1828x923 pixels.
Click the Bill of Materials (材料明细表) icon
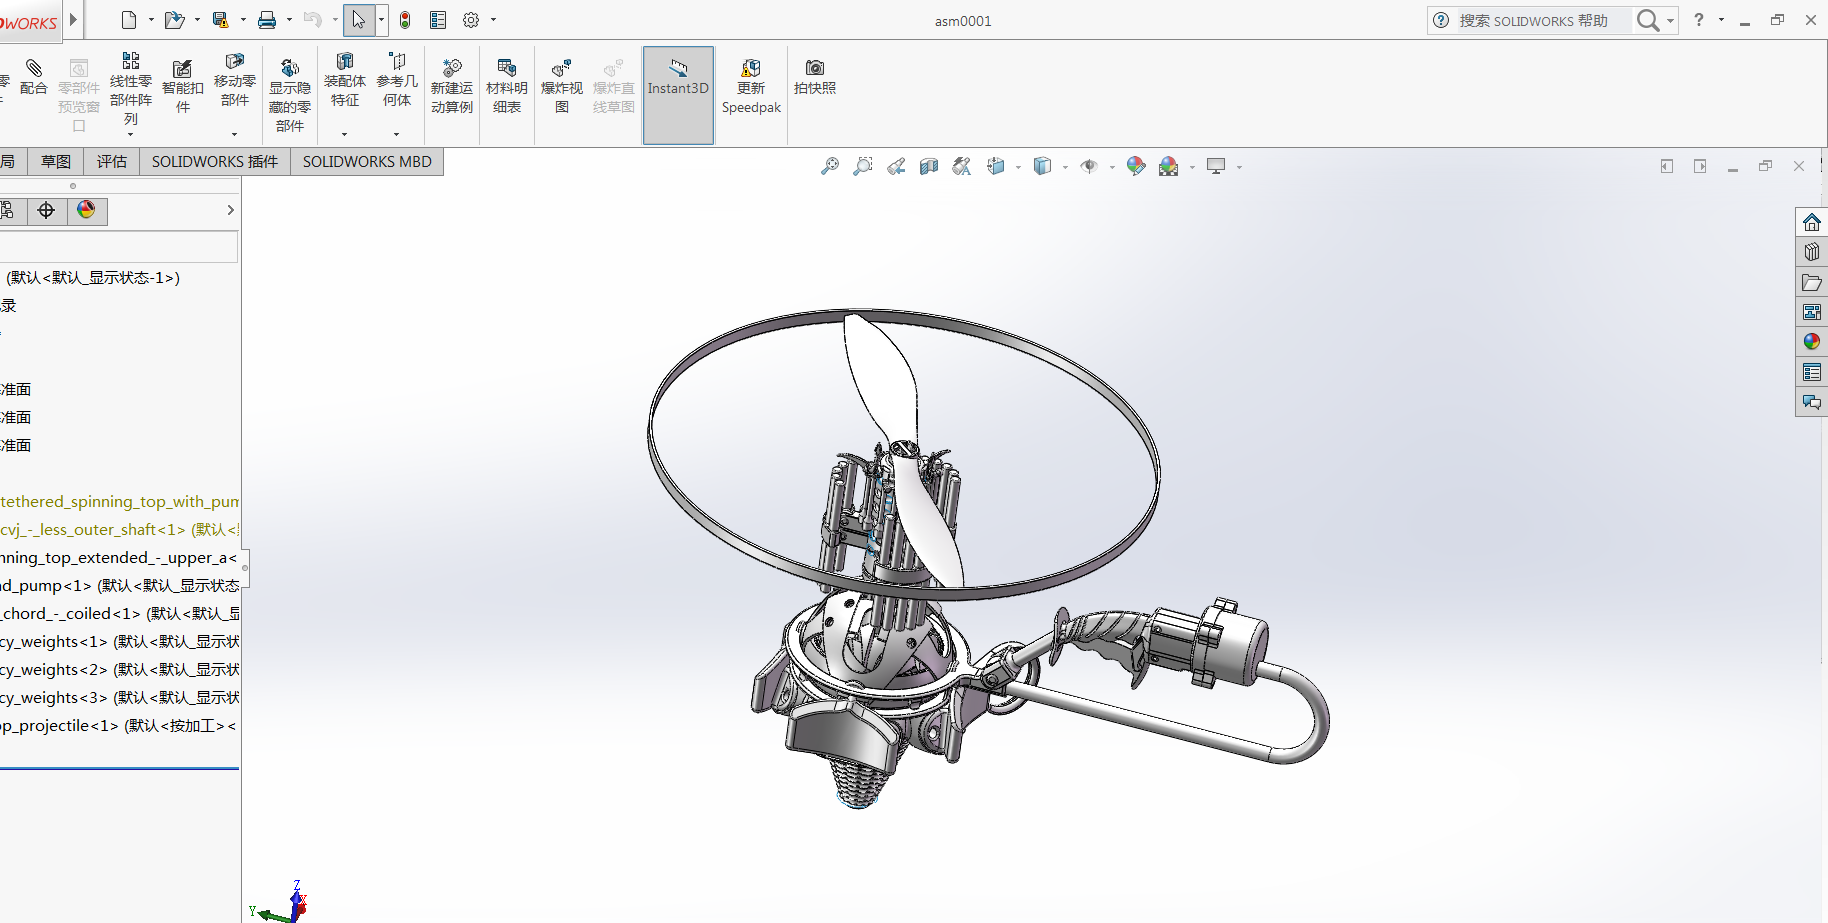pyautogui.click(x=506, y=86)
